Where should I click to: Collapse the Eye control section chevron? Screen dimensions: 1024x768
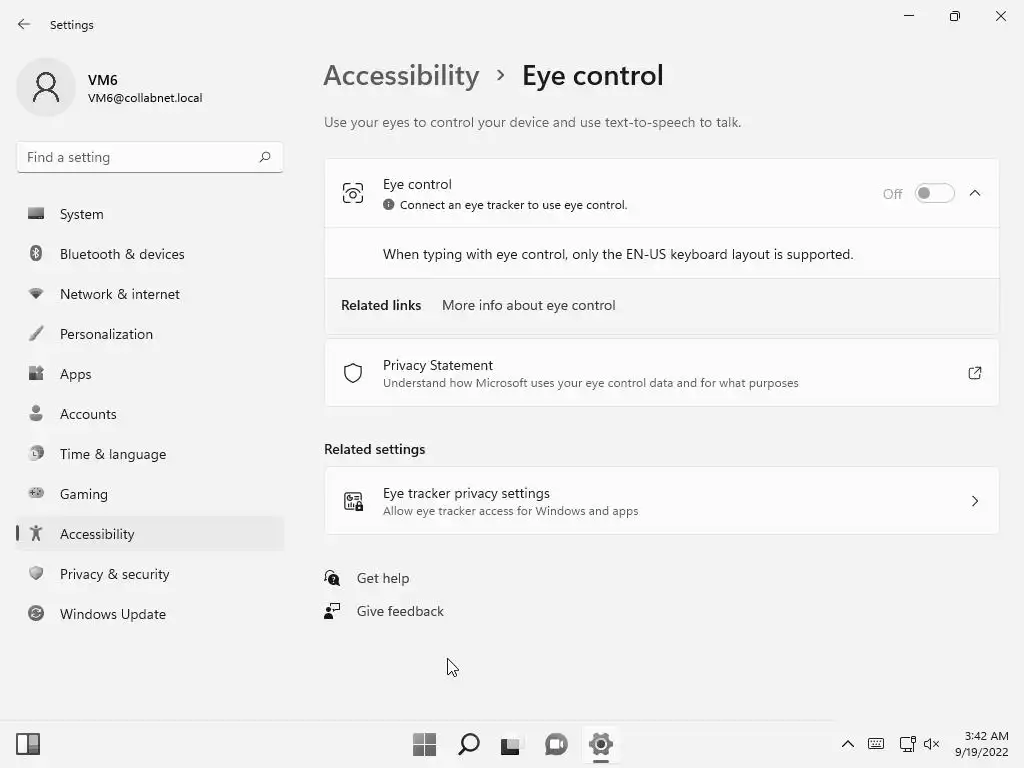975,194
